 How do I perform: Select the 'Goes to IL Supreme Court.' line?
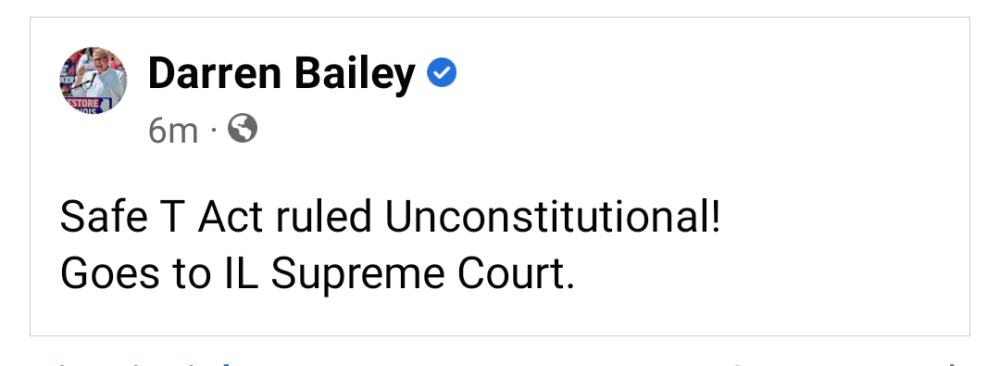(x=317, y=275)
